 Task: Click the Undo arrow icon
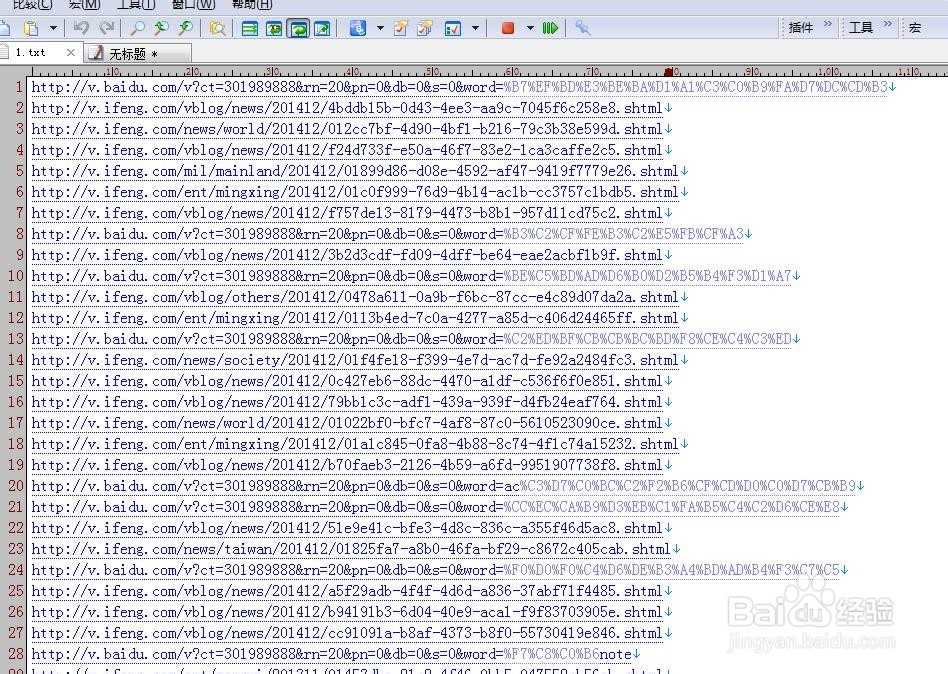[81, 28]
